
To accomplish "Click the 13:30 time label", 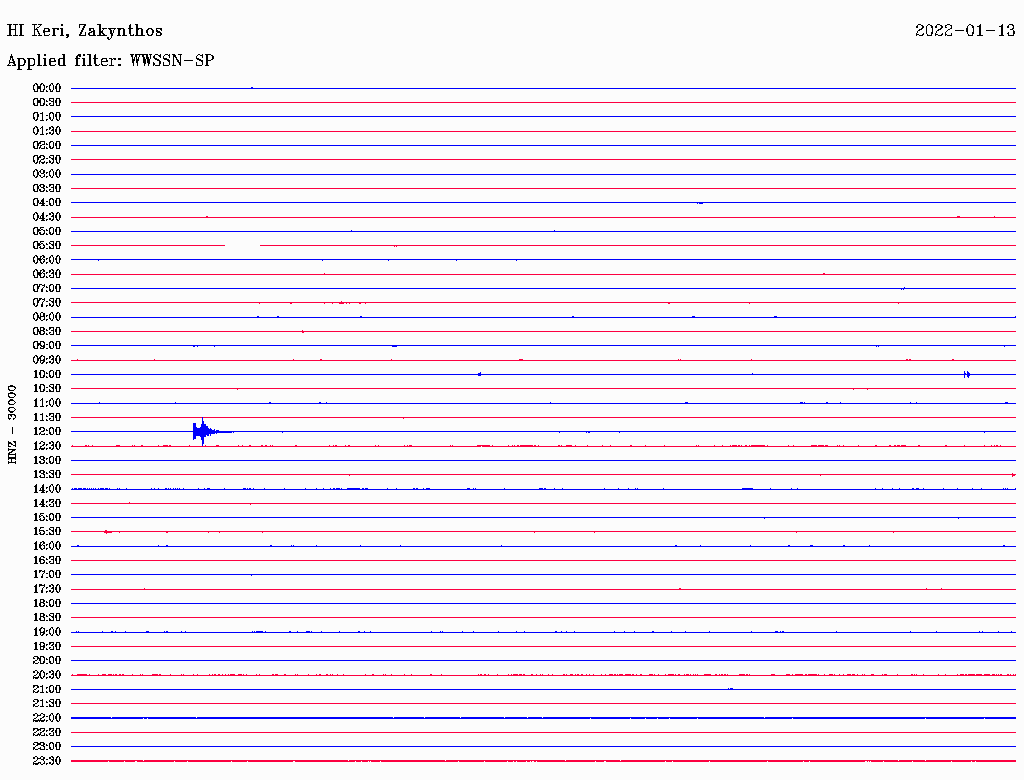I will pos(47,474).
